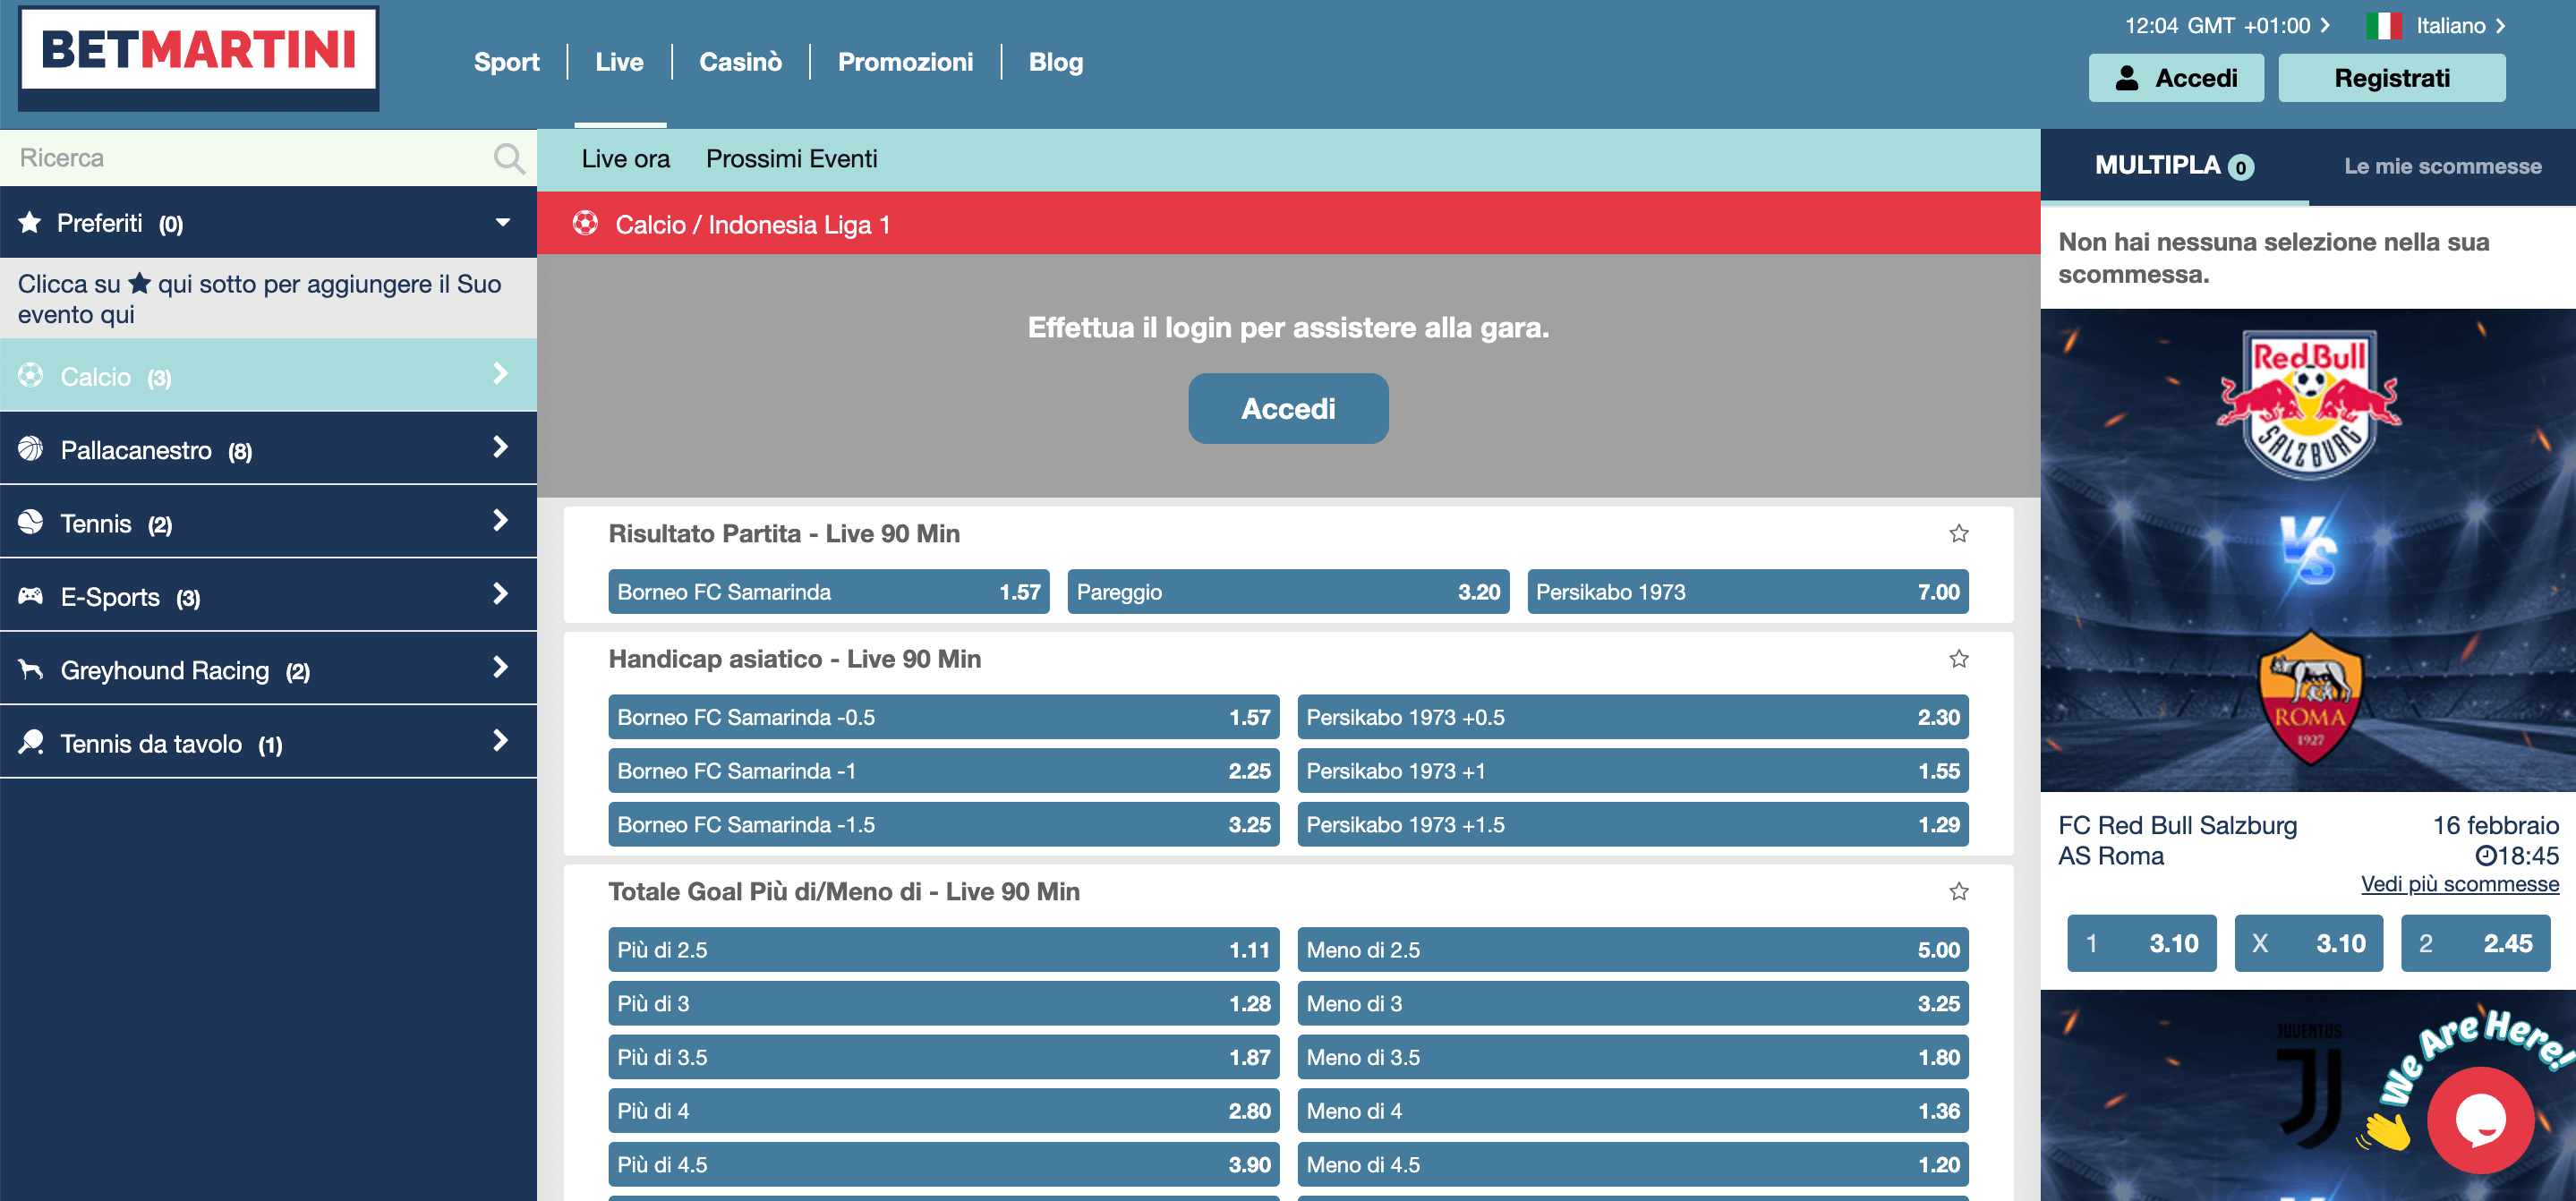Favorite the Risultato Partita market via star
Image resolution: width=2576 pixels, height=1201 pixels.
[x=1959, y=534]
